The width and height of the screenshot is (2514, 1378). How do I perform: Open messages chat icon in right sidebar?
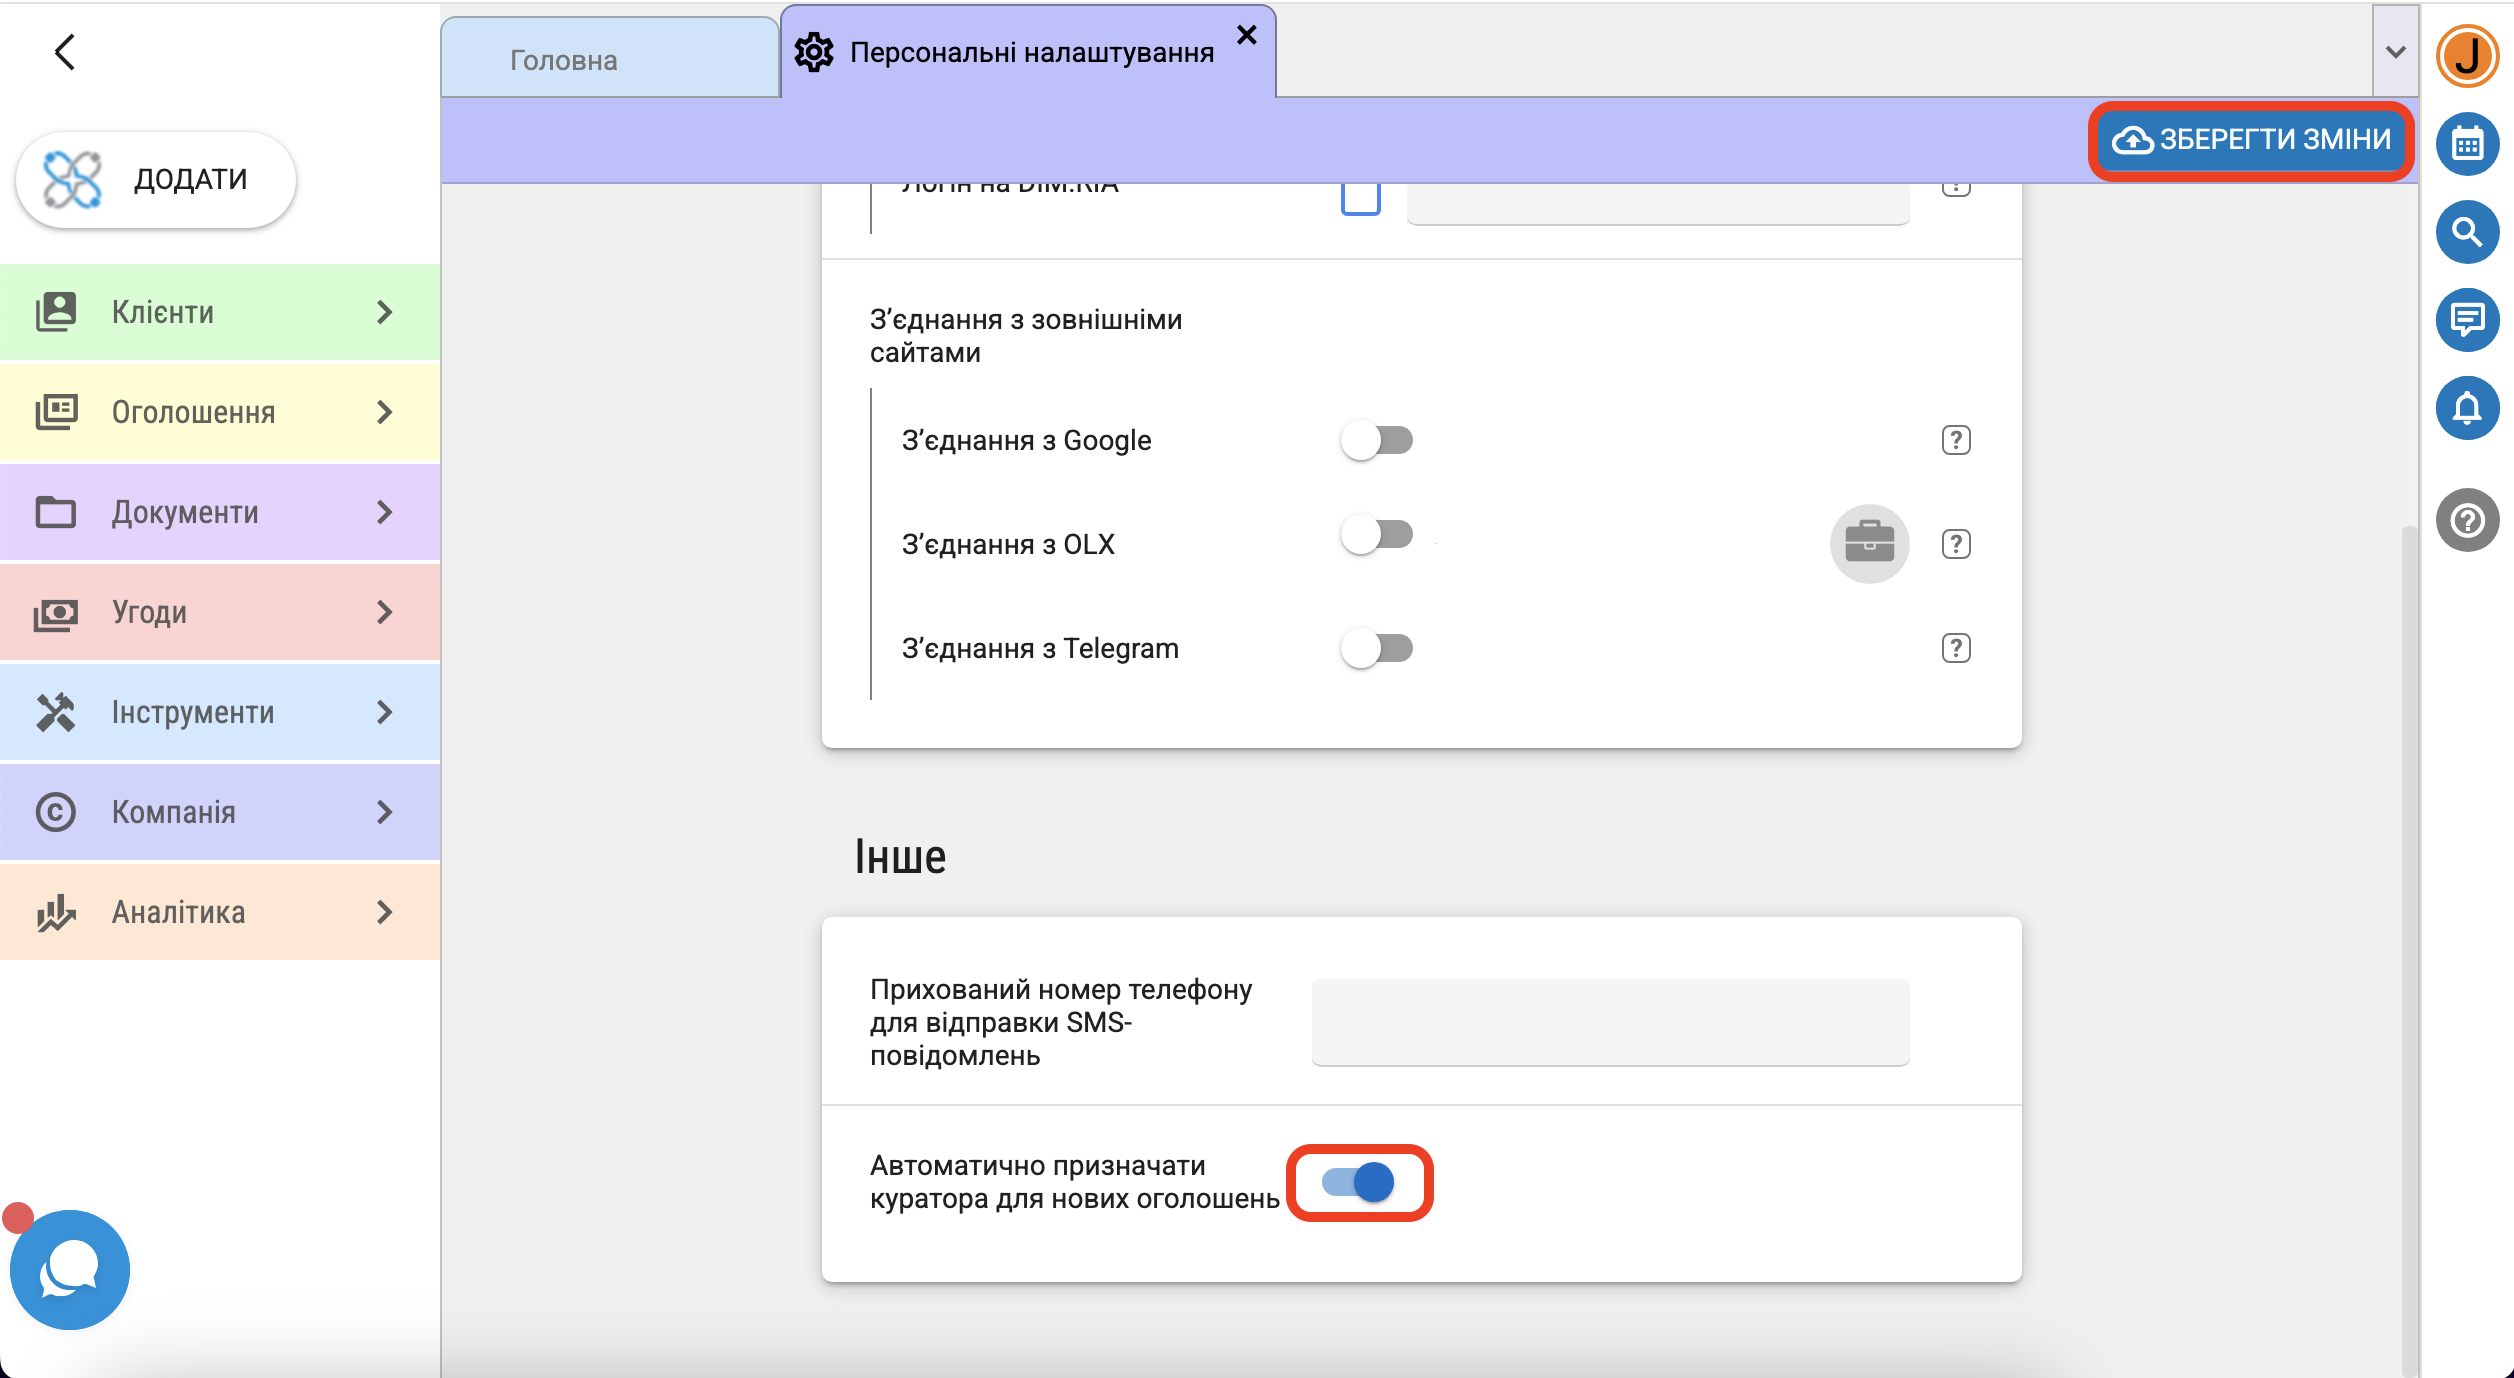coord(2466,320)
